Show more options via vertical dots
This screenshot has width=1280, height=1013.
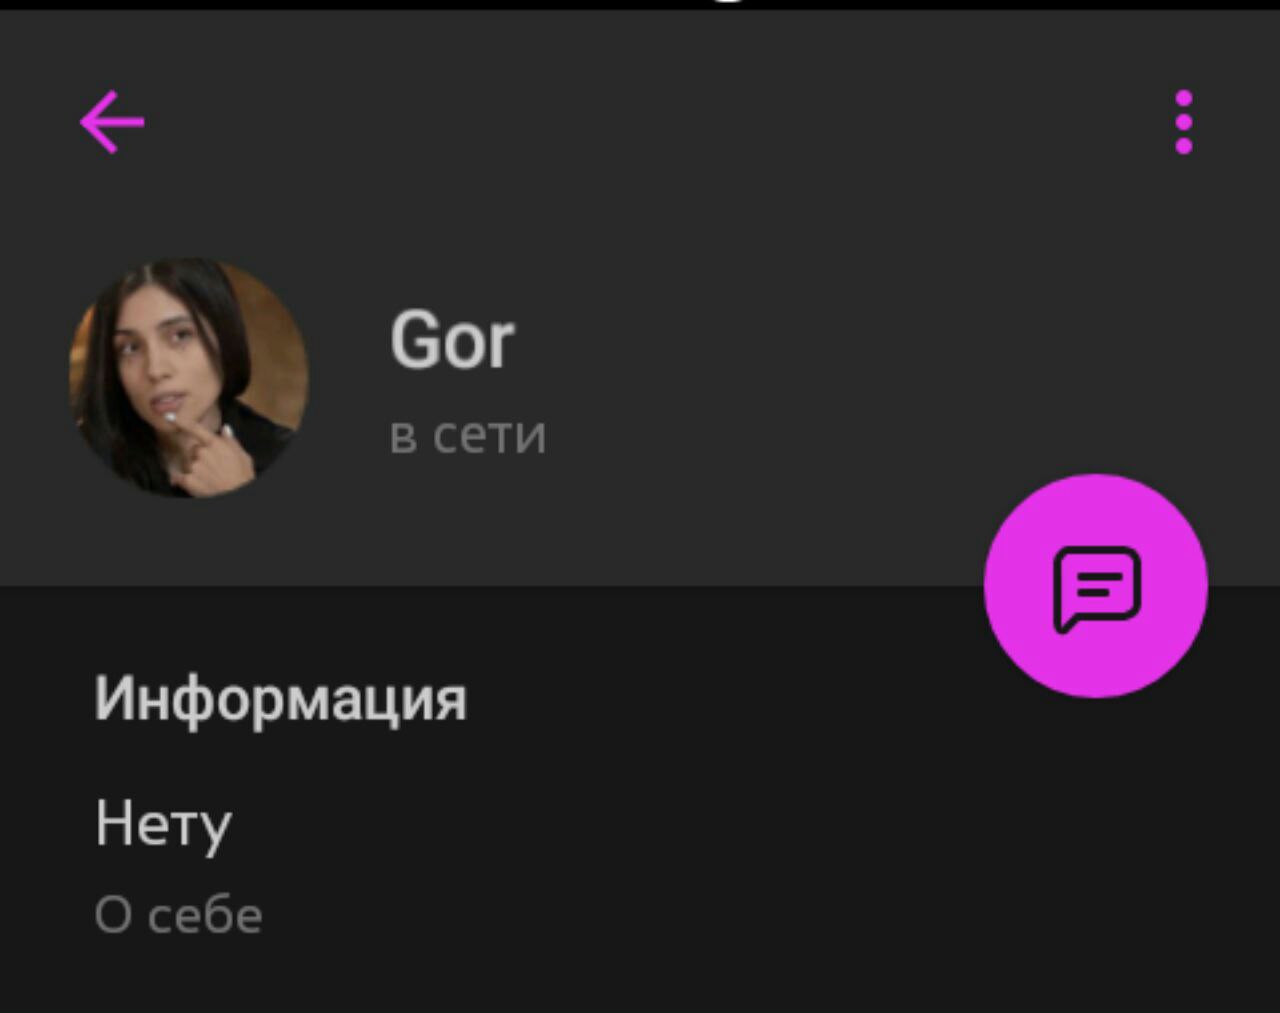point(1184,122)
